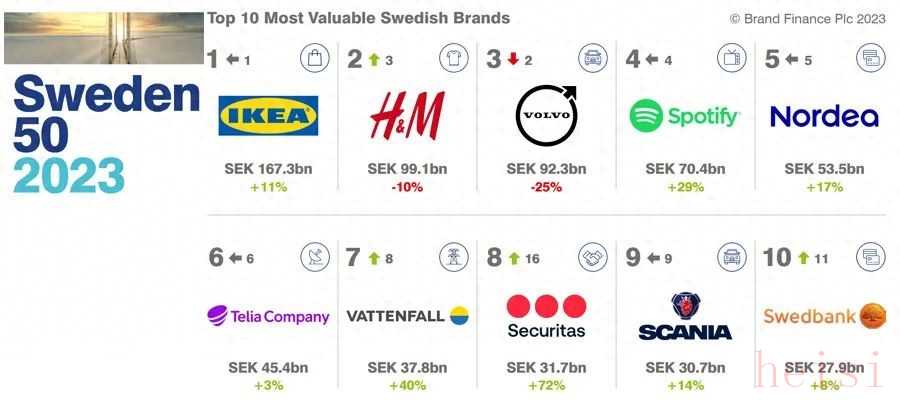Click the car icon in Scania's card
The height and width of the screenshot is (400, 900).
[x=732, y=257]
